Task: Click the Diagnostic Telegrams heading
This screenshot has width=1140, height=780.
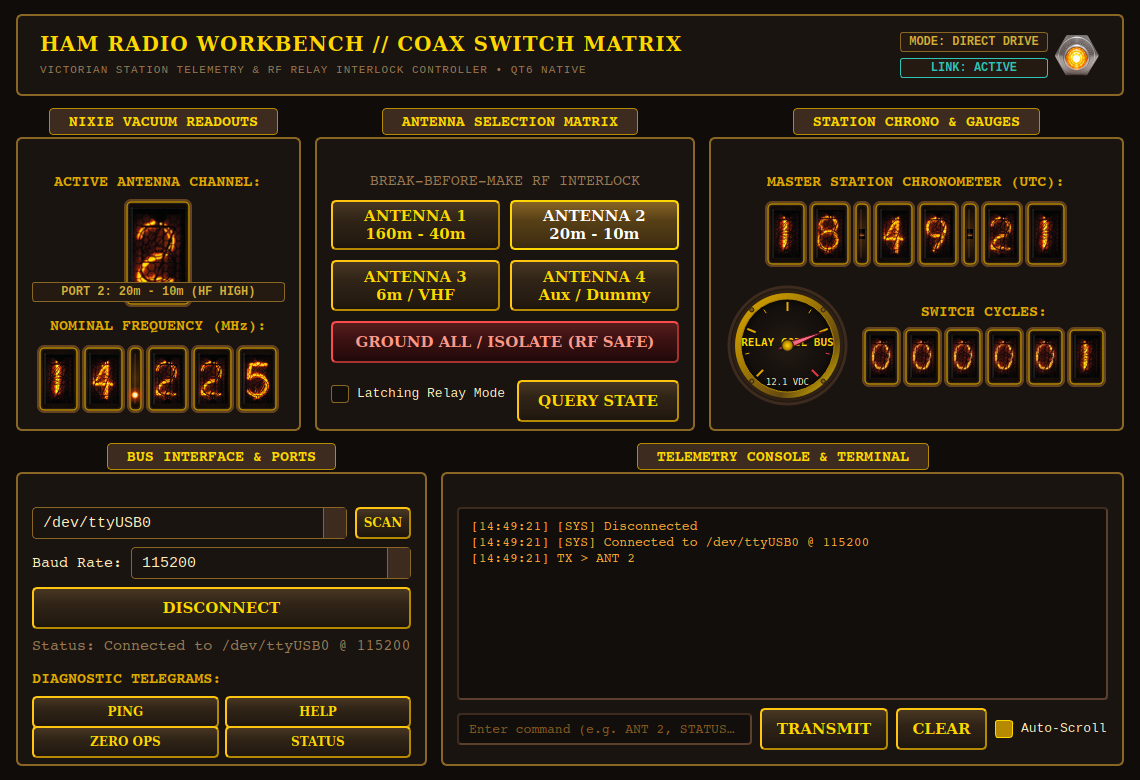Action: [x=126, y=678]
